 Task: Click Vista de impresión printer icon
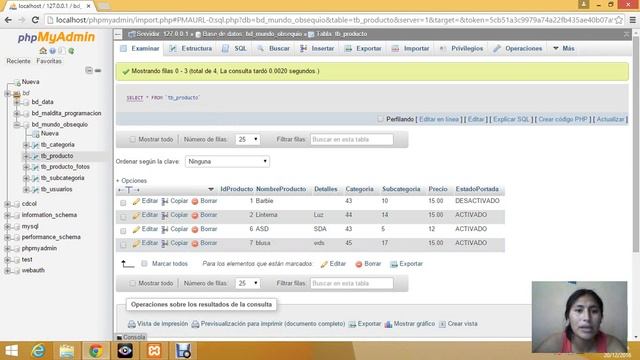pyautogui.click(x=132, y=324)
